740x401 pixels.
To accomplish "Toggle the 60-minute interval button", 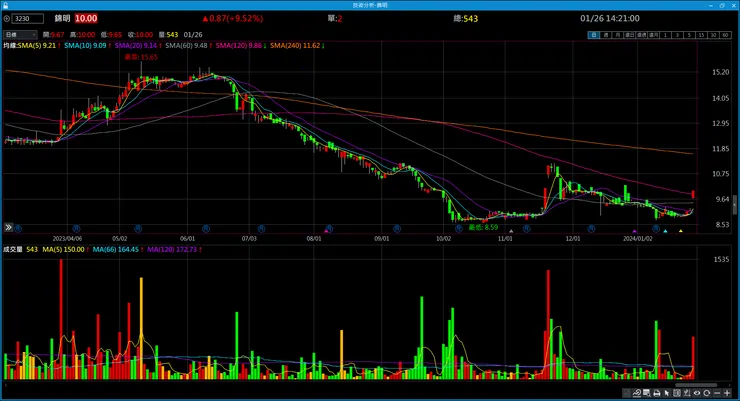I will click(x=725, y=35).
